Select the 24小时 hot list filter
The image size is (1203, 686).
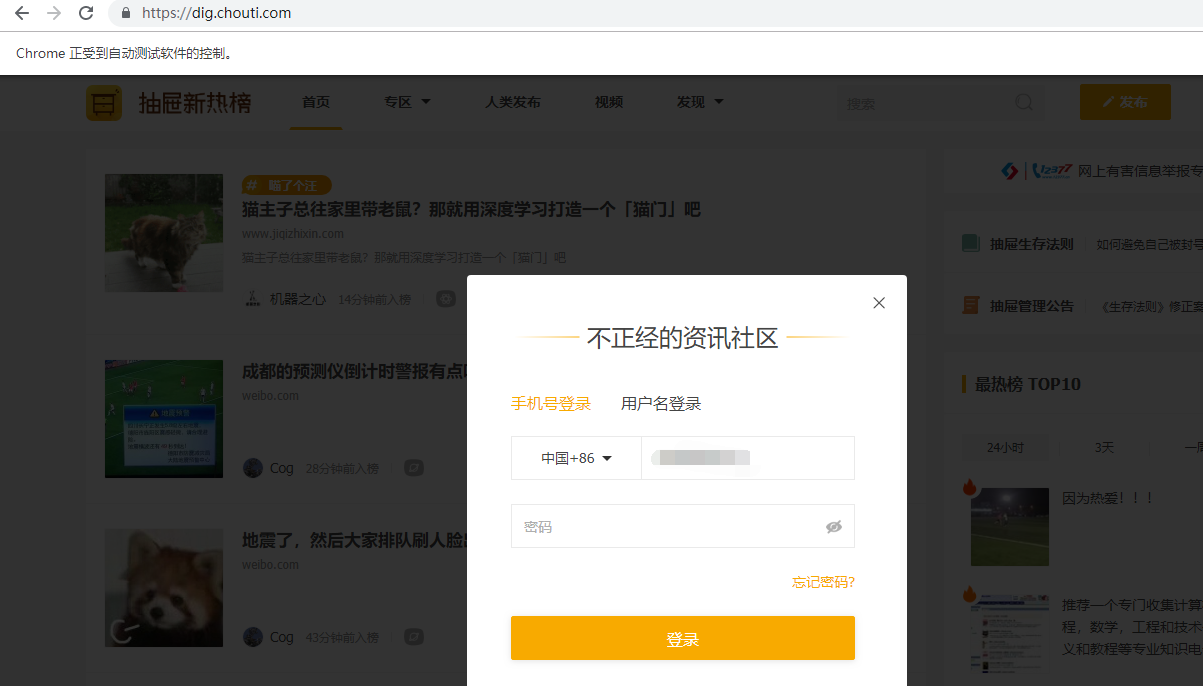(1005, 447)
